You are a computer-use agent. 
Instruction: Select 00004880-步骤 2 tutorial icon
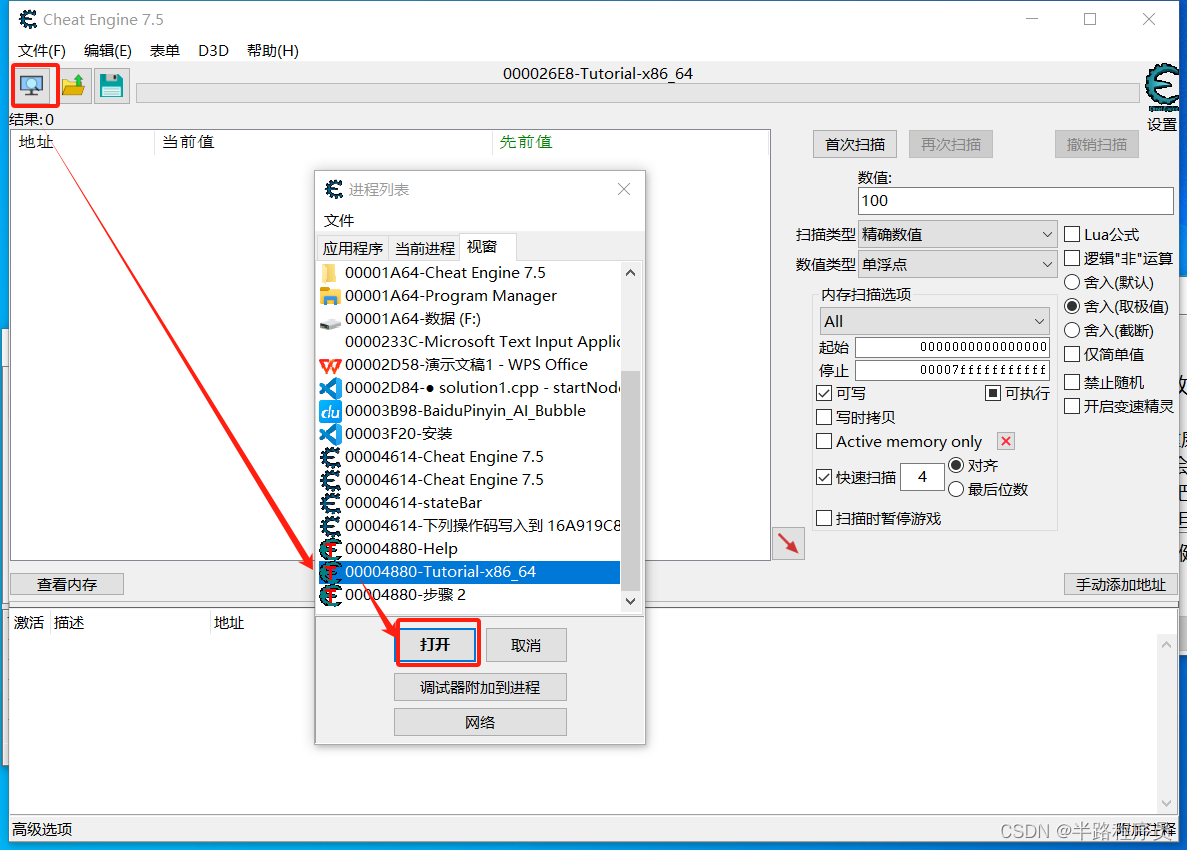pos(330,595)
